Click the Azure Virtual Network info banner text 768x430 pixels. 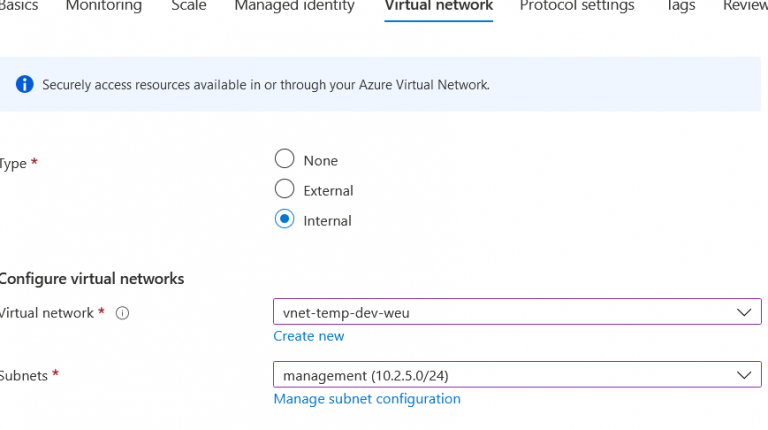pyautogui.click(x=265, y=85)
